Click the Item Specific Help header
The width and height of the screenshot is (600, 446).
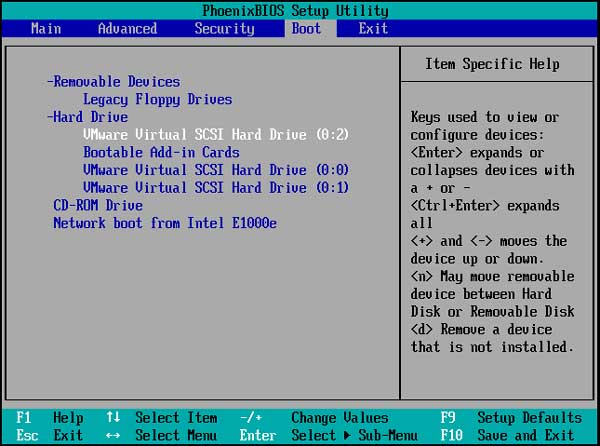pos(492,64)
